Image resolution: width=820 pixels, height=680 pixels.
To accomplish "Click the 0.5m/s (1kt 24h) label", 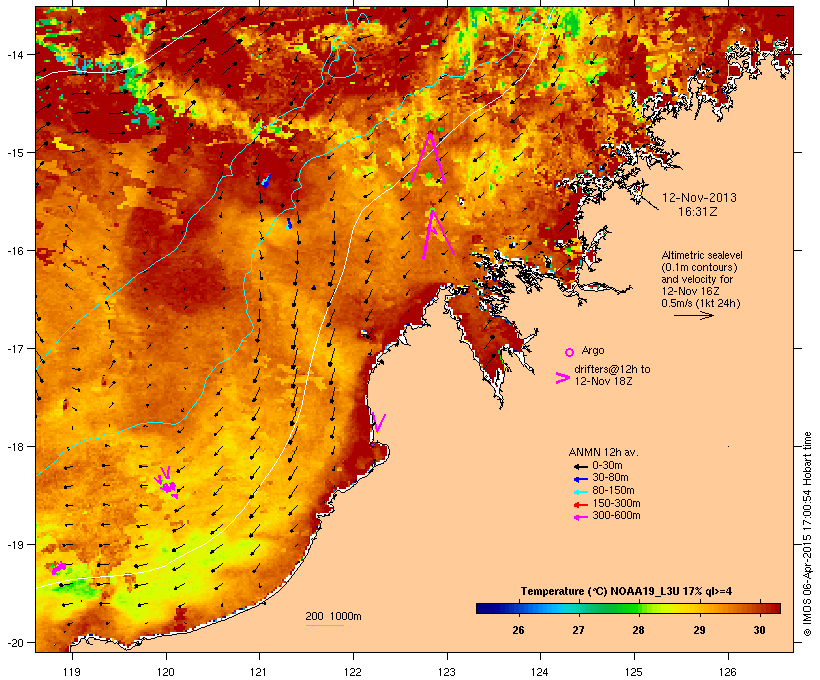I will (701, 303).
